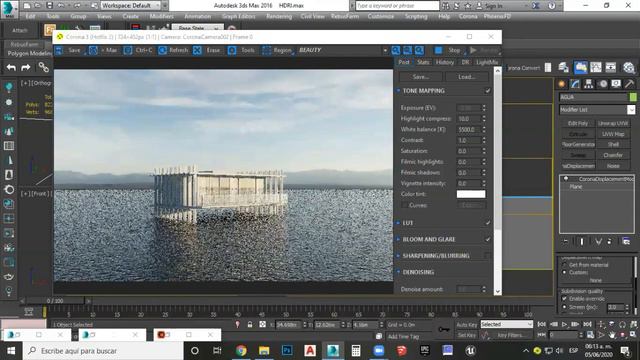Screen dimensions: 640x360
Task: Click the White balance [K] value field
Action: (469, 129)
